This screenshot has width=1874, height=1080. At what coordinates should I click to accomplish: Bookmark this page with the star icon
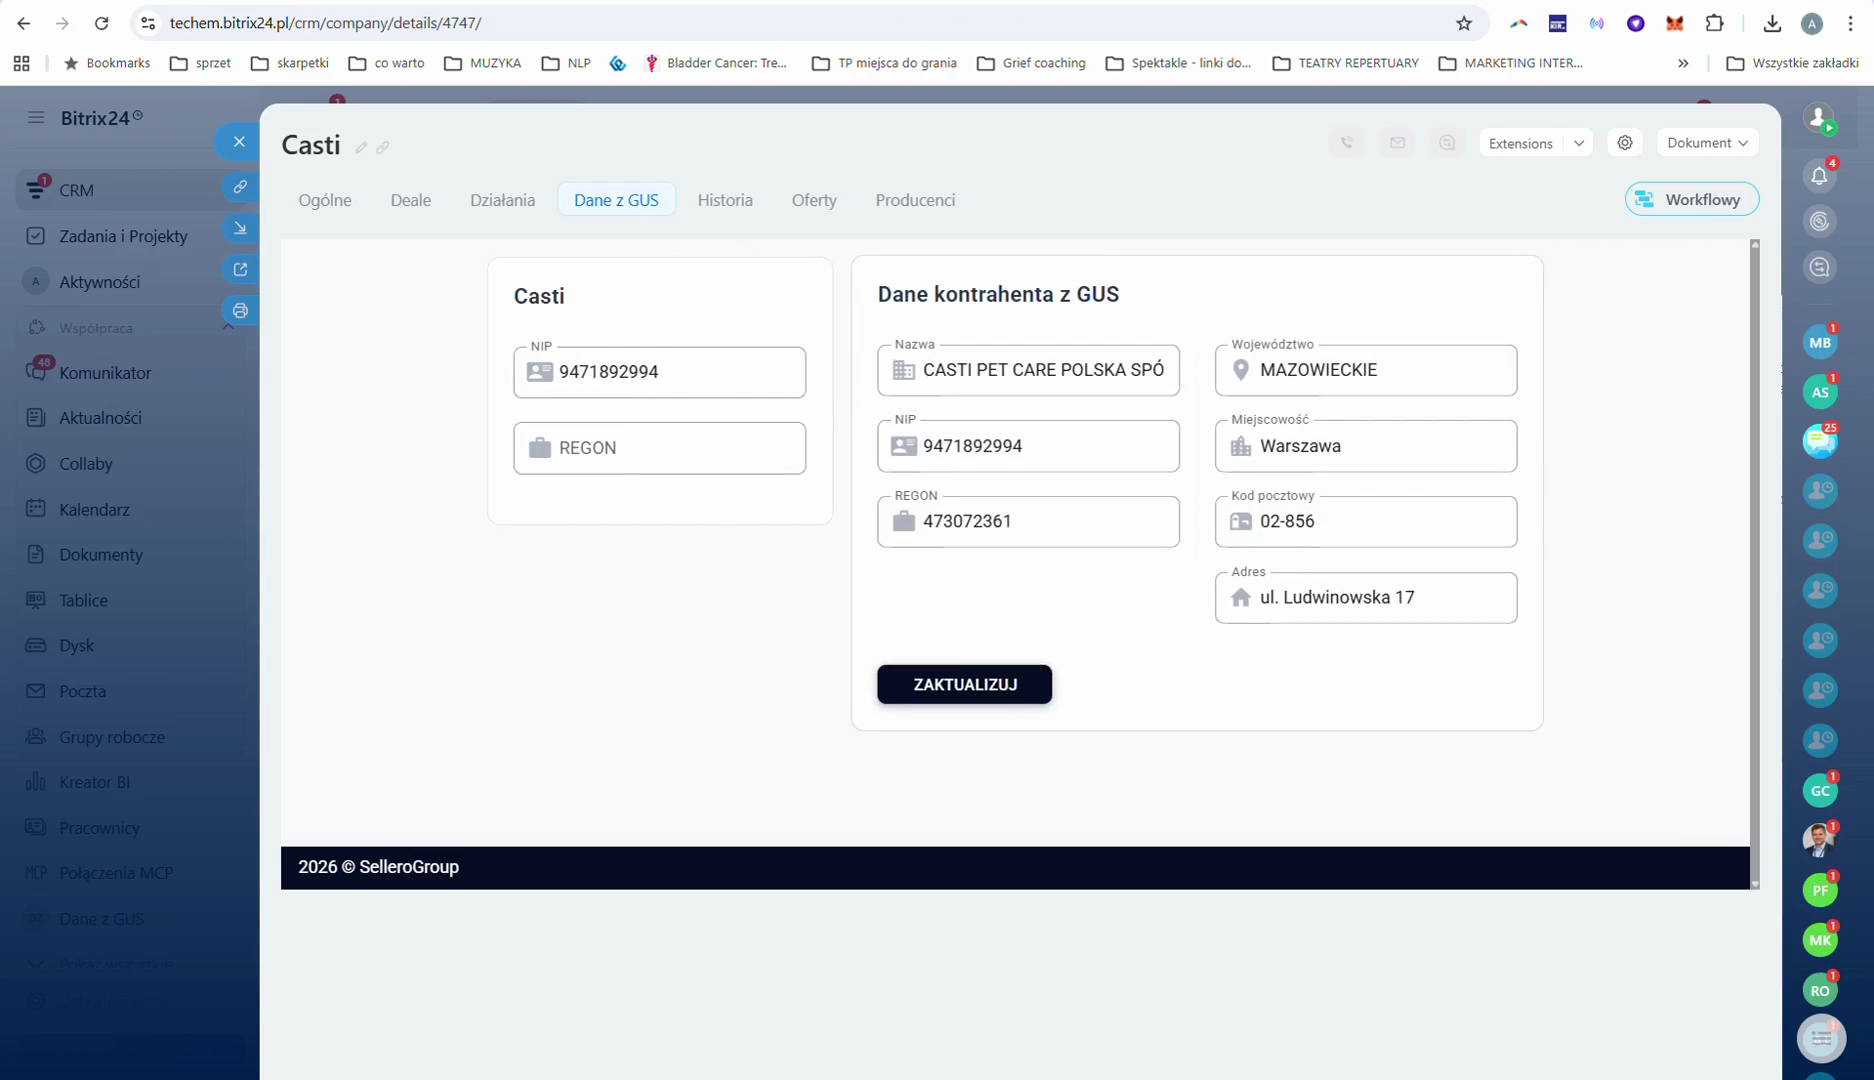click(1464, 23)
